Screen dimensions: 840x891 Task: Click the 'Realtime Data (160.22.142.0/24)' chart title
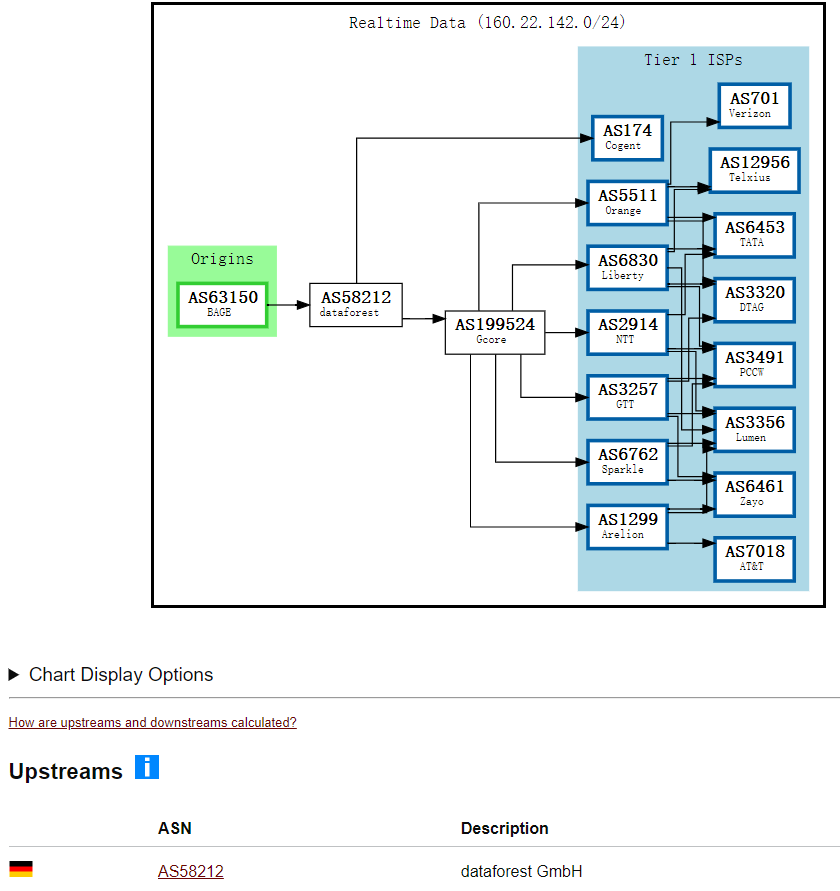point(487,23)
